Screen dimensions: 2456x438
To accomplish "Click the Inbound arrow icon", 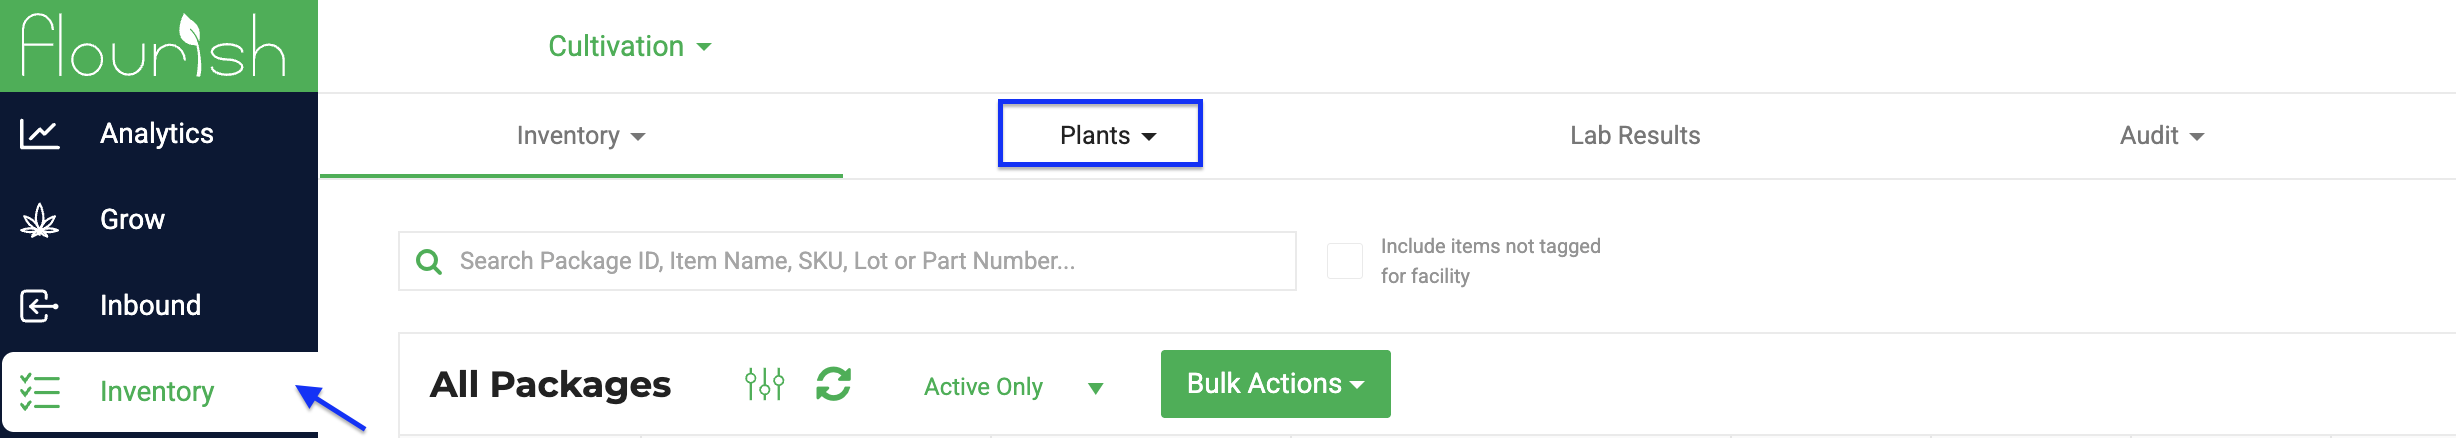I will point(40,306).
